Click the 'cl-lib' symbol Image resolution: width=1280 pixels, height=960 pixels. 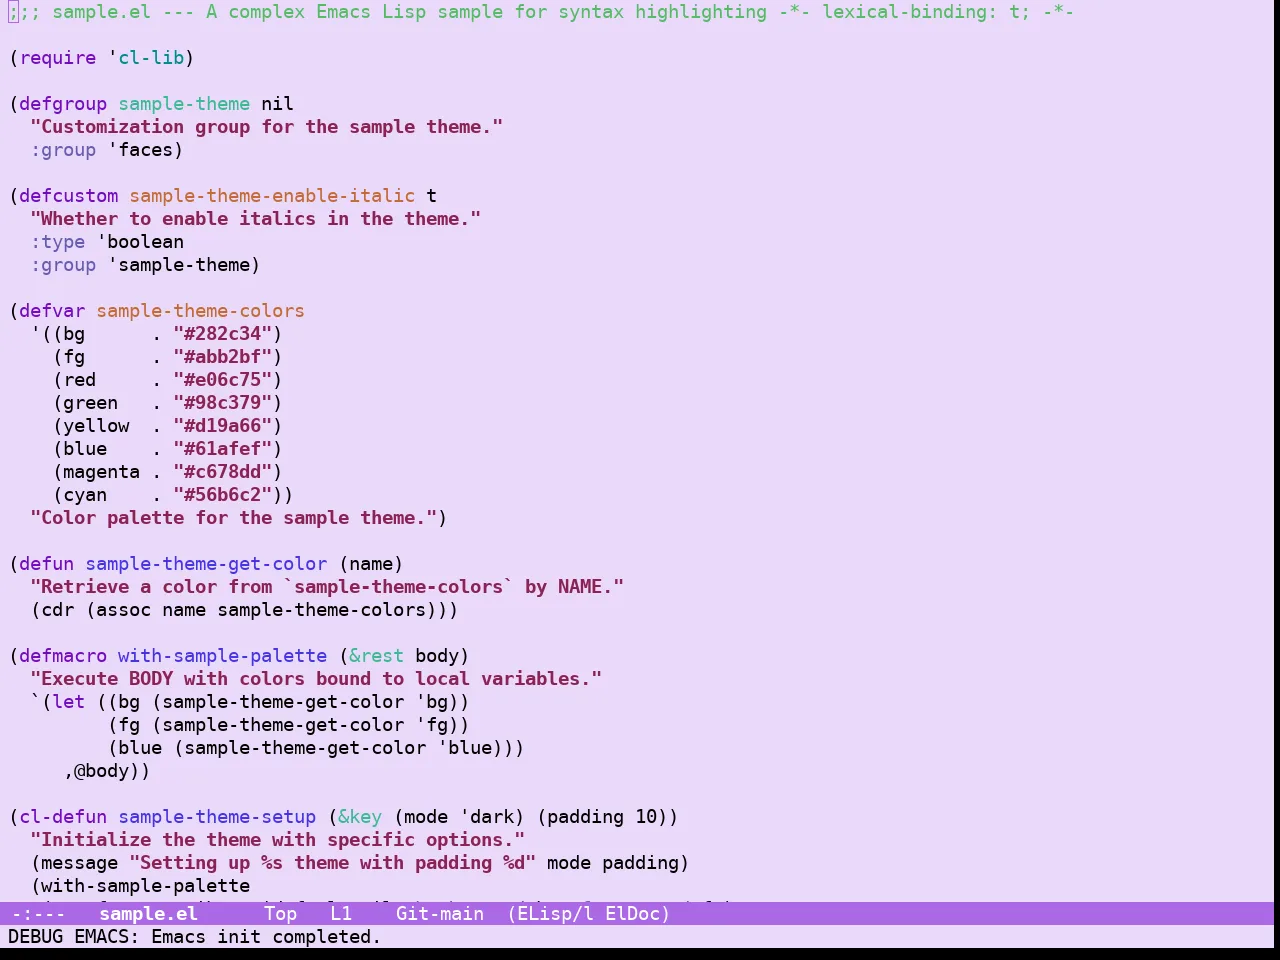(x=151, y=58)
